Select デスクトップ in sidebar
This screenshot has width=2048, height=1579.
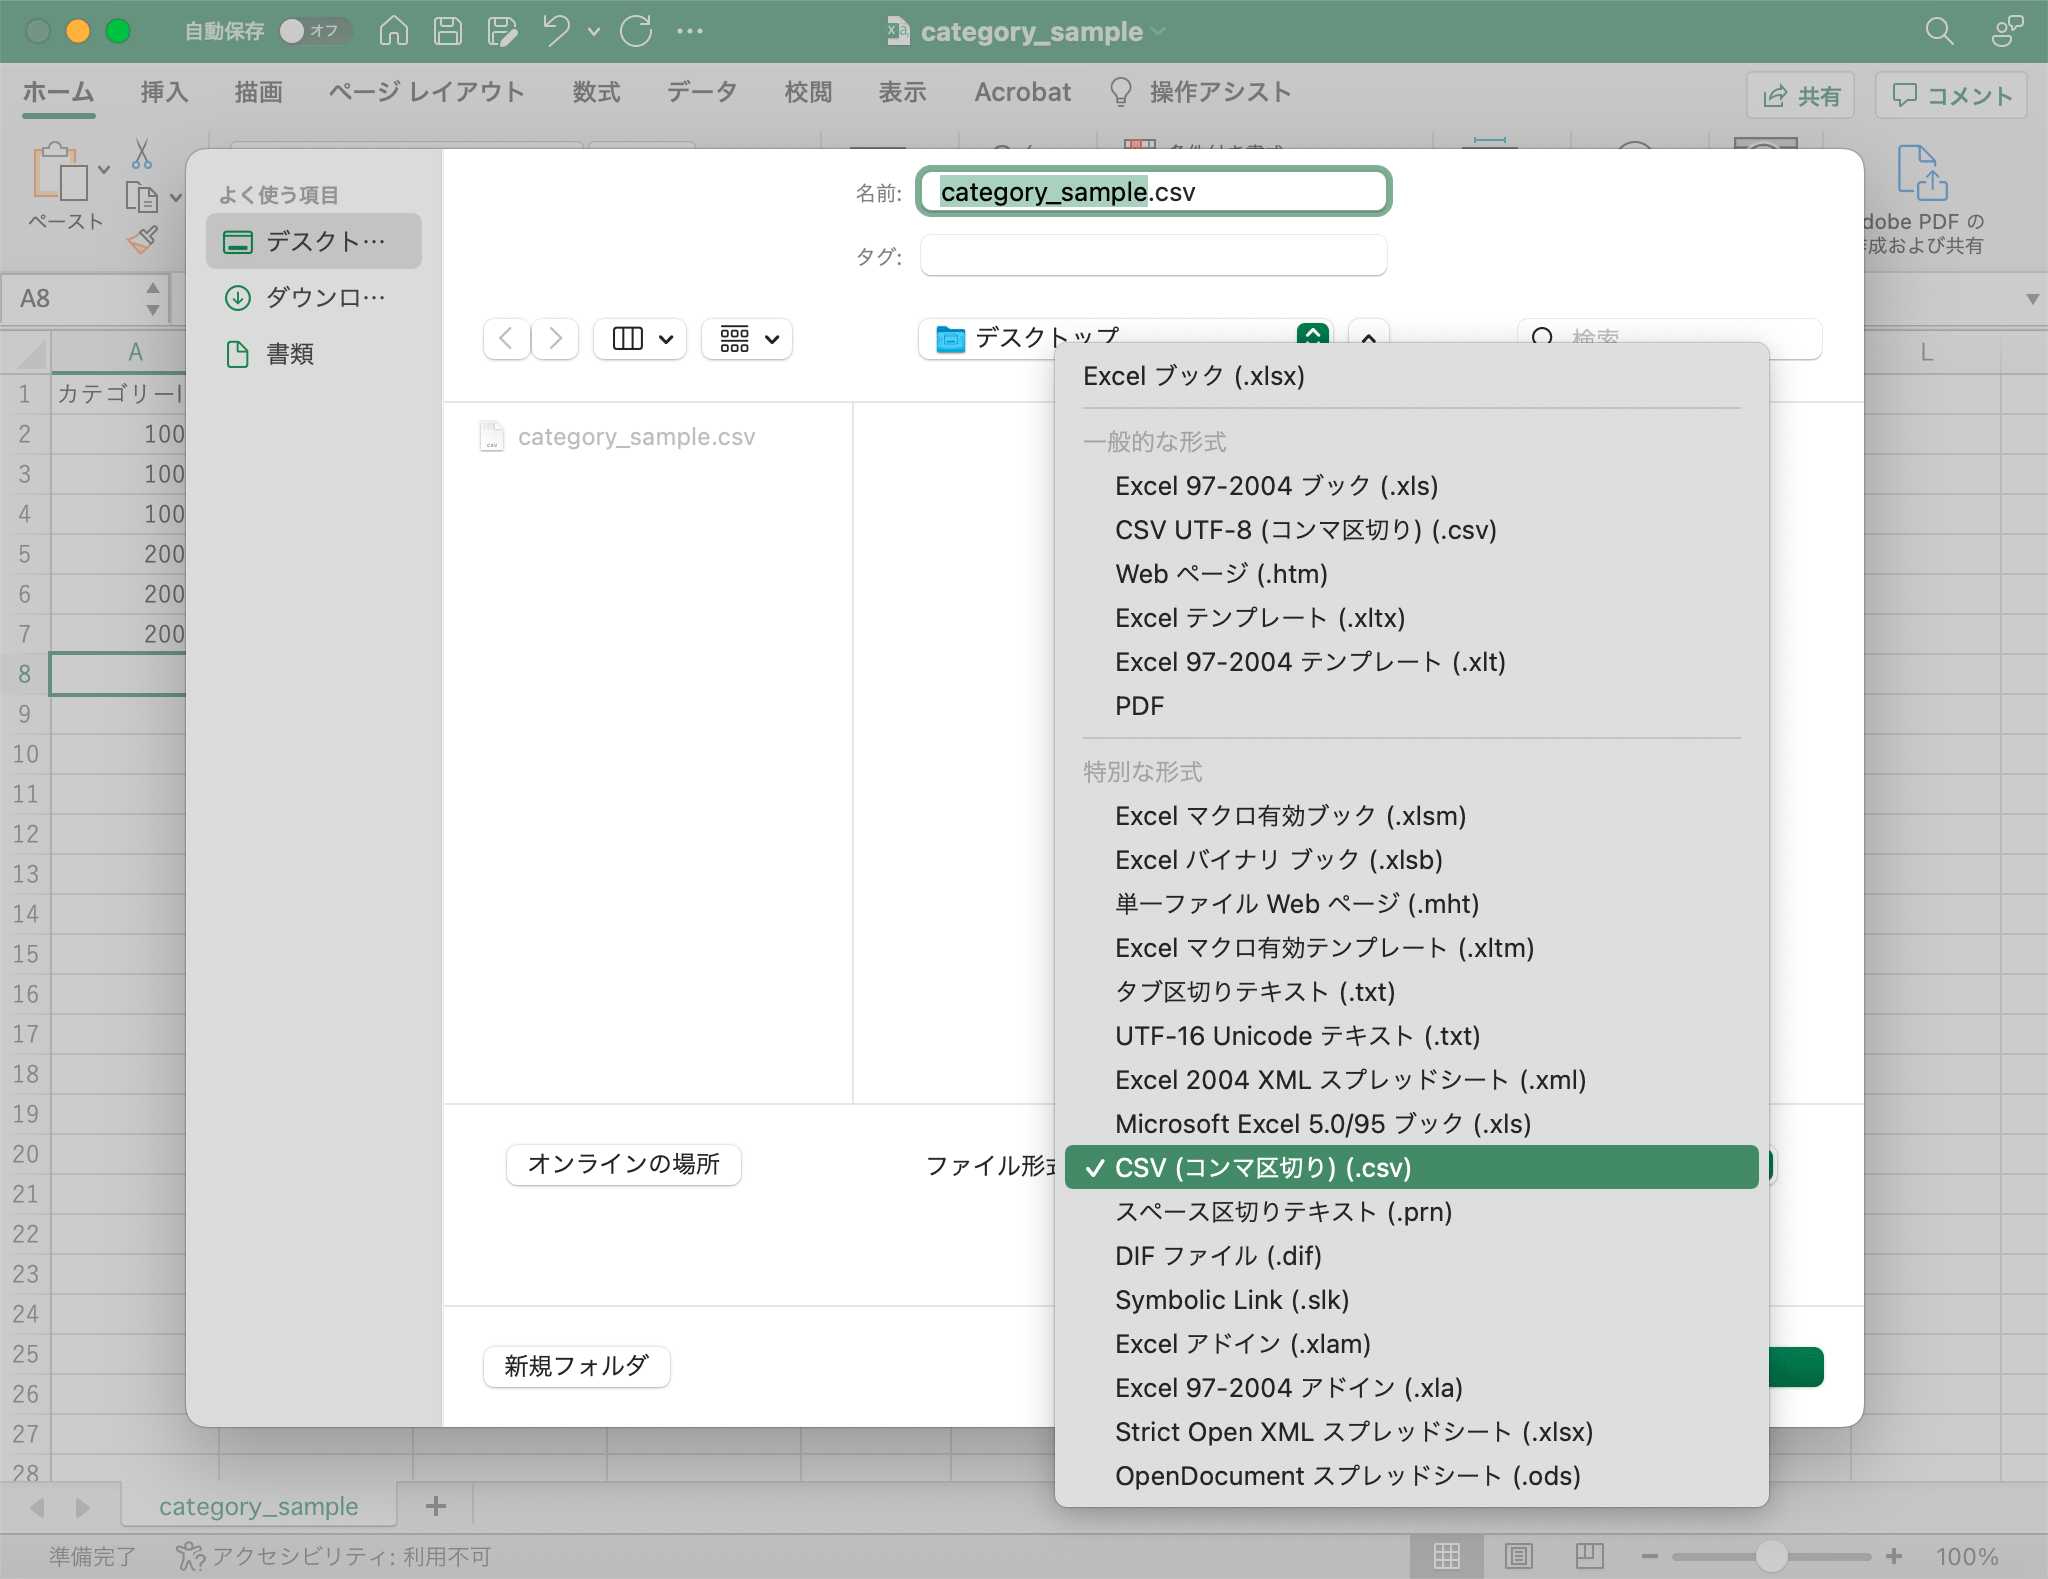click(314, 241)
